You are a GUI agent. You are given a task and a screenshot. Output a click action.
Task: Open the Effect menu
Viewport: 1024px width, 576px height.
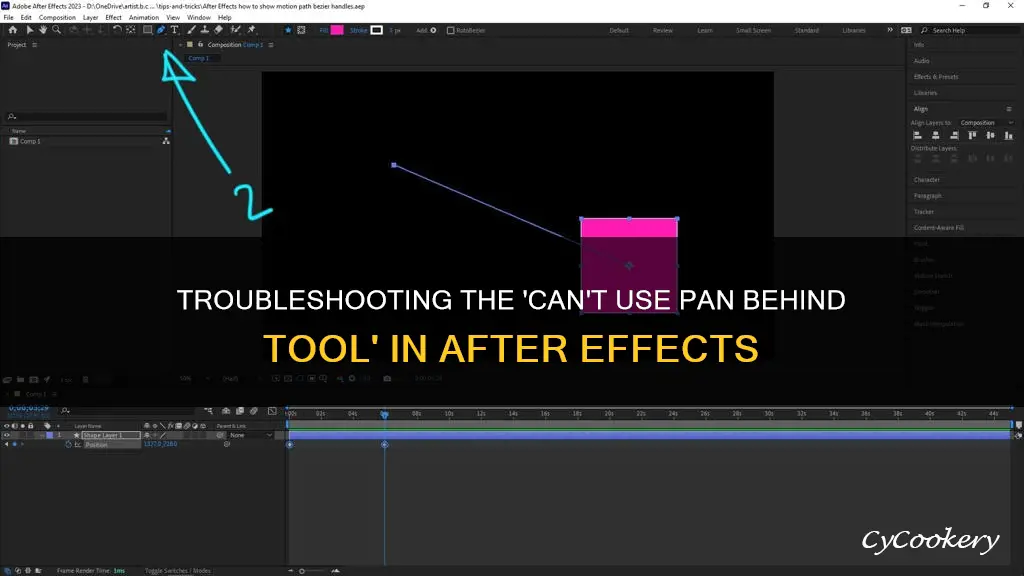(x=114, y=18)
